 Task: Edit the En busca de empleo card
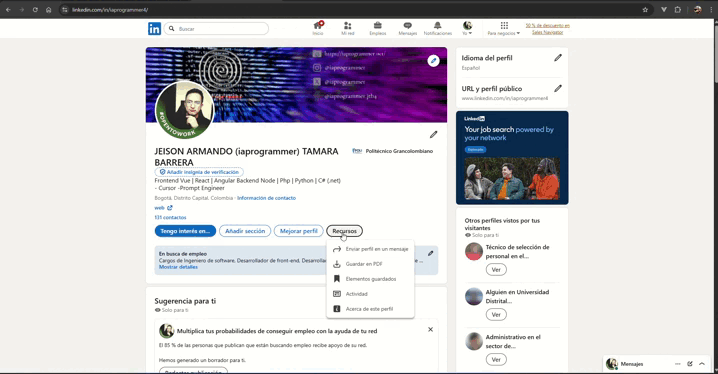(x=430, y=253)
